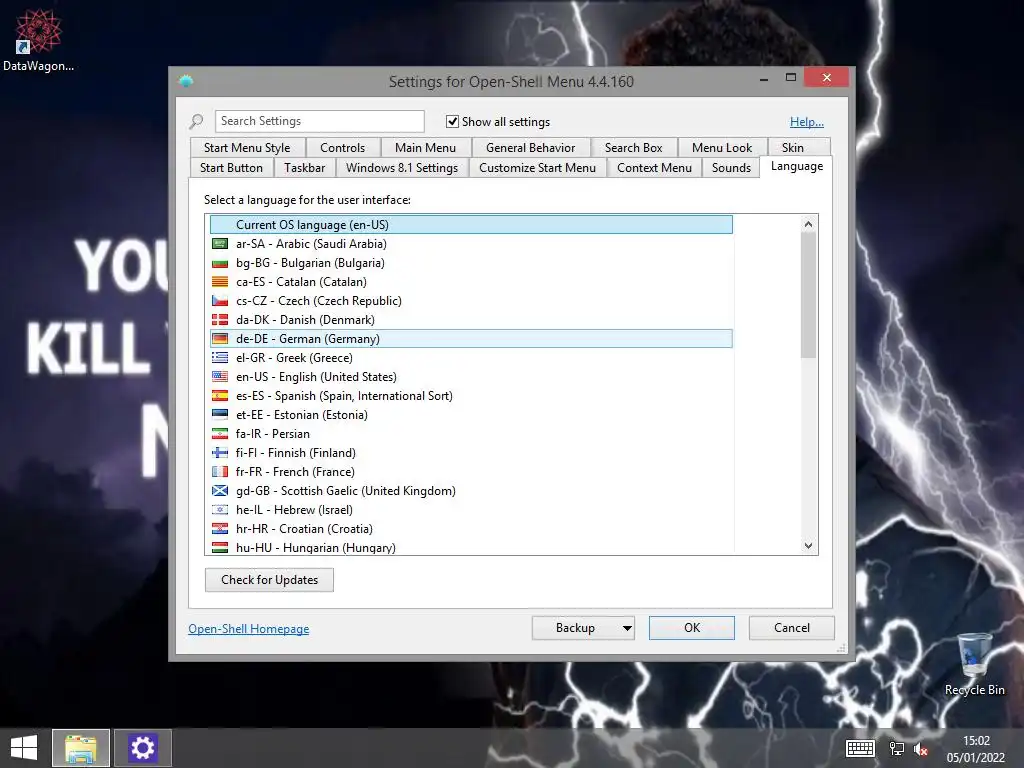Click the Catalan flag icon
1024x768 pixels.
(220, 281)
